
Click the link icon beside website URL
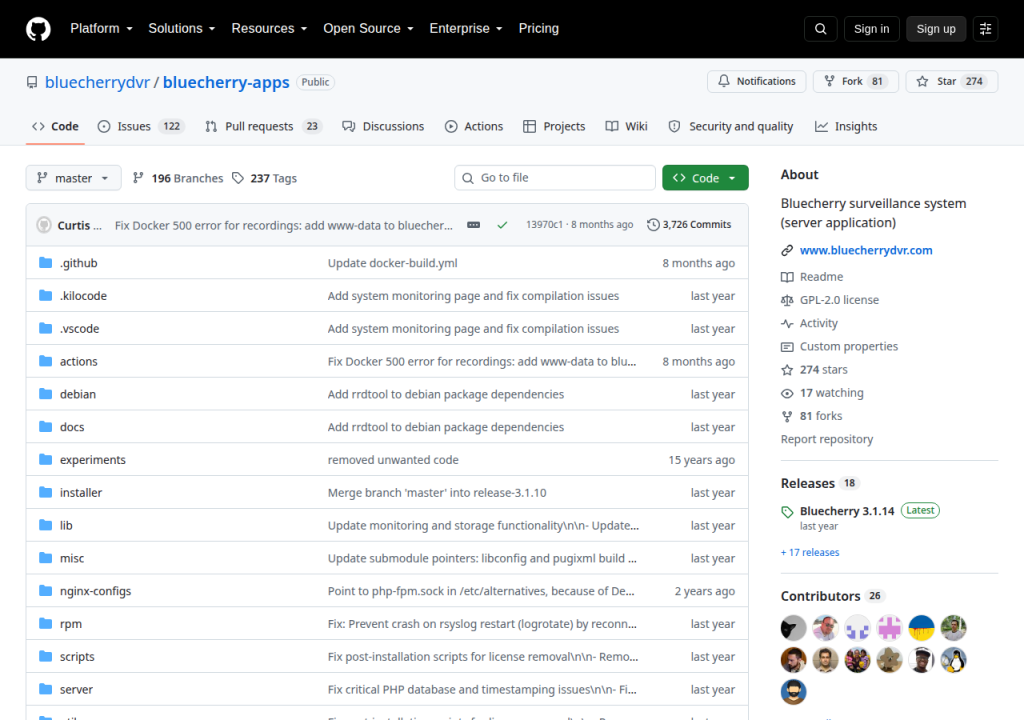tap(787, 250)
